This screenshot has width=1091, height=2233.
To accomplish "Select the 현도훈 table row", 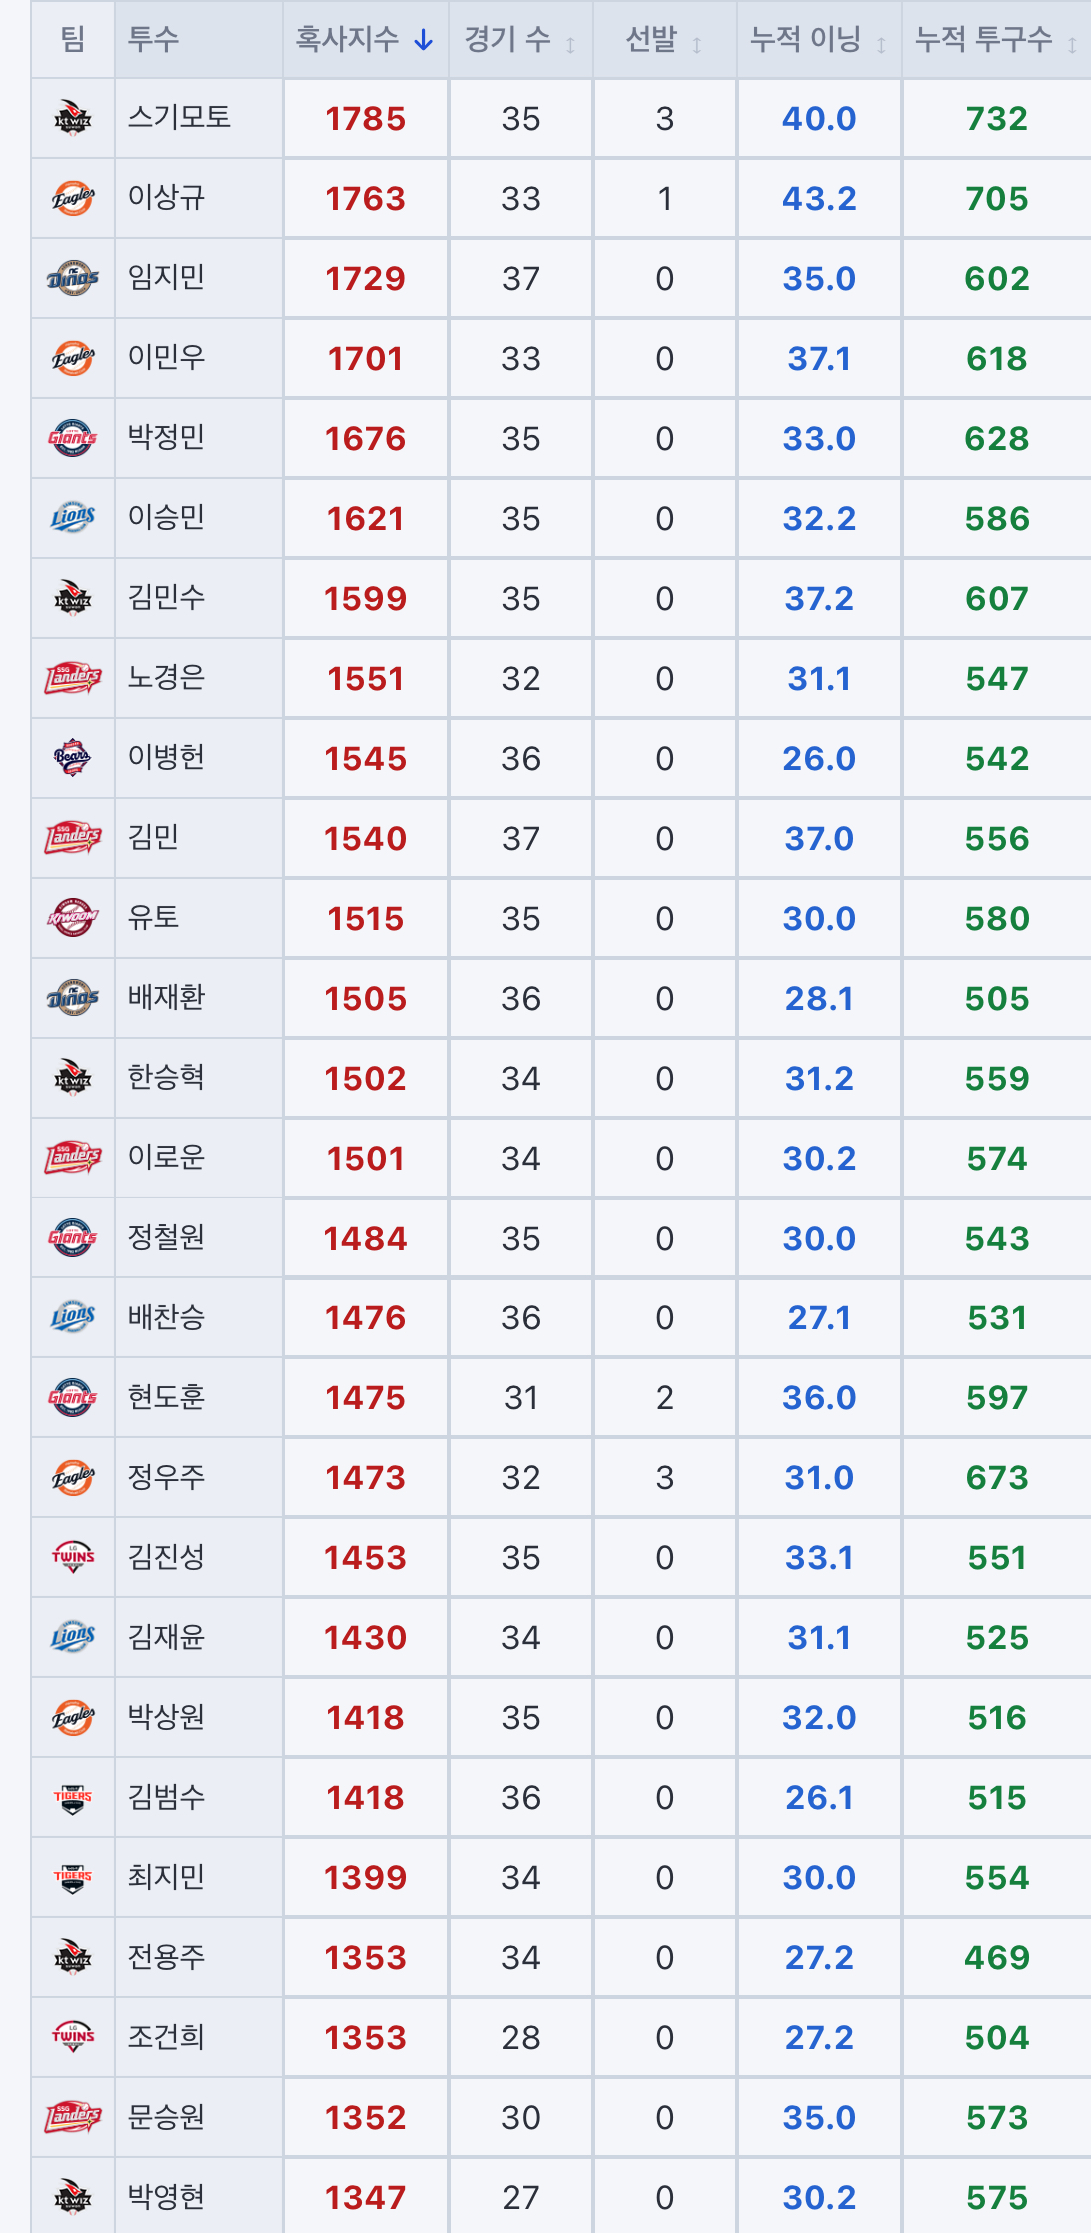I will 561,1397.
